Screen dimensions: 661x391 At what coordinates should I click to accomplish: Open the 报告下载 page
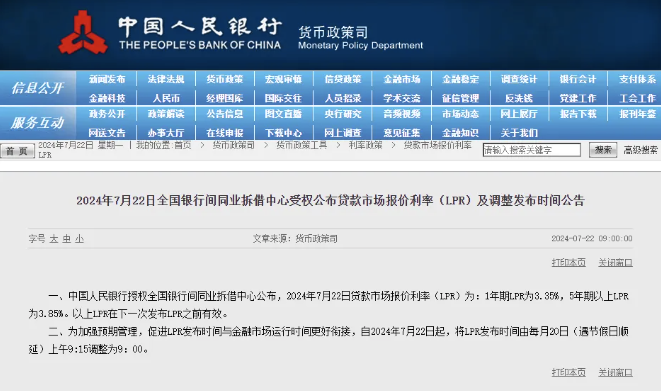coord(578,114)
